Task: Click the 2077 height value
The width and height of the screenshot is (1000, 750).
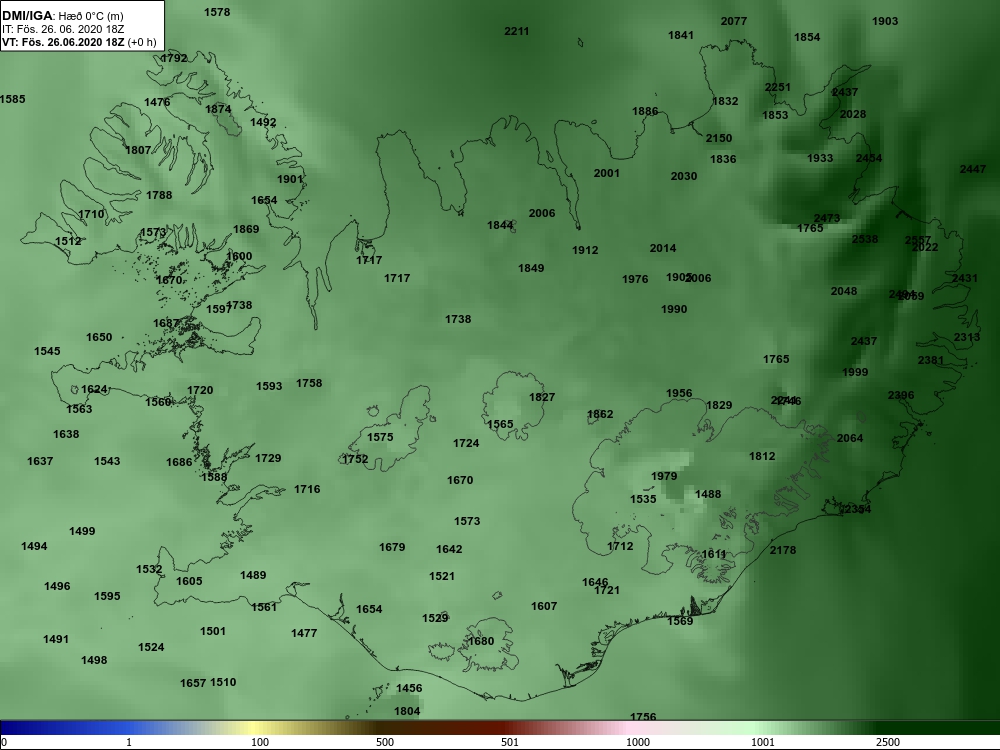Action: 734,21
